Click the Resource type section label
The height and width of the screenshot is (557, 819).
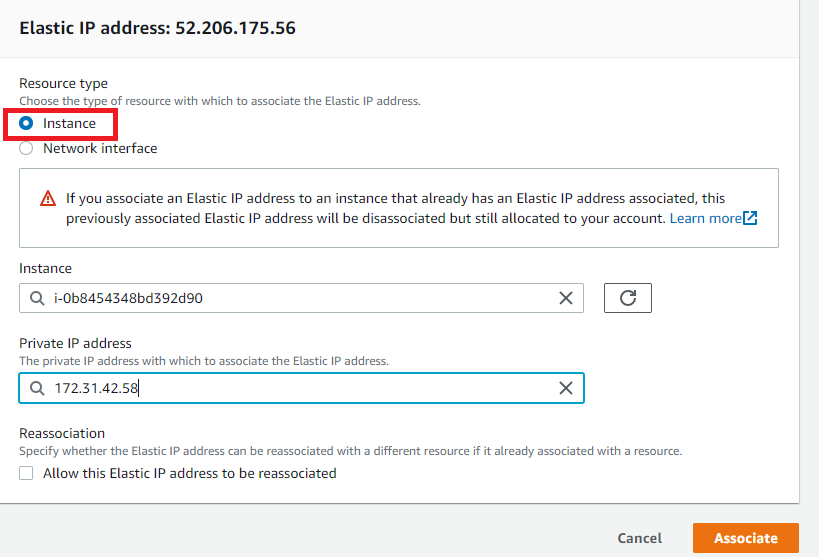click(64, 83)
